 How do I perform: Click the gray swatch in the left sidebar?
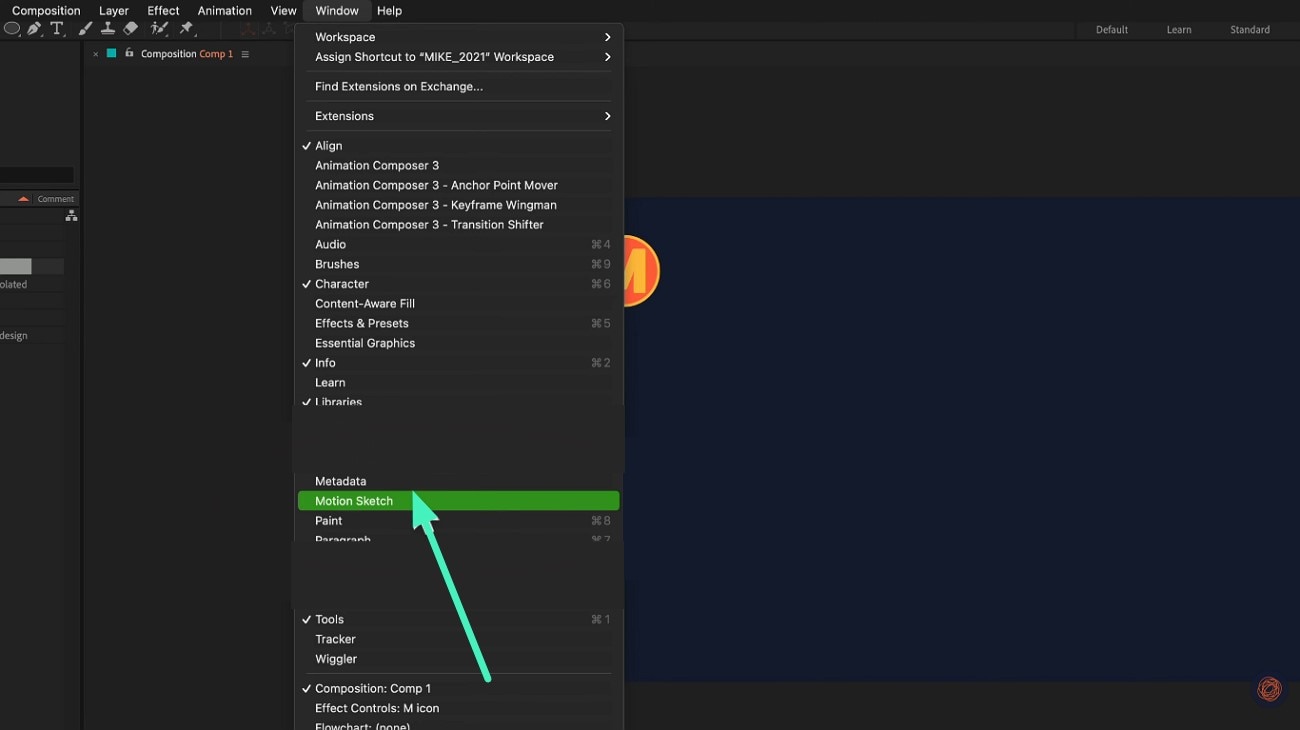(x=15, y=265)
